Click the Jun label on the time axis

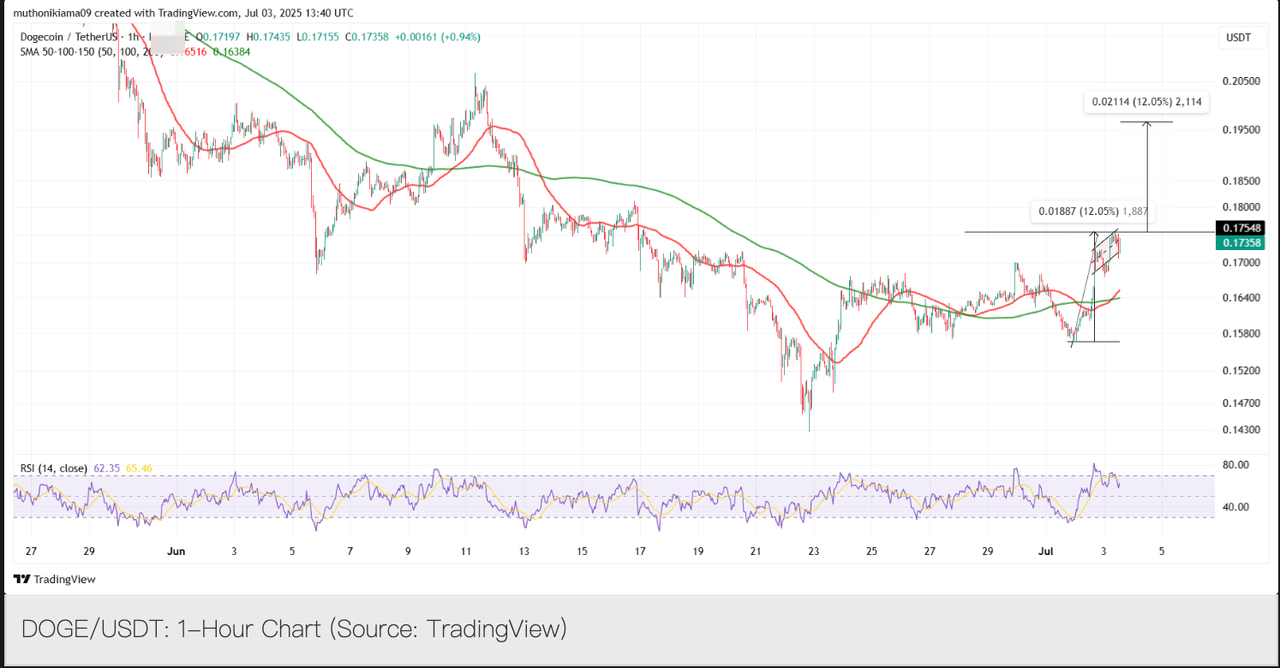pos(177,551)
